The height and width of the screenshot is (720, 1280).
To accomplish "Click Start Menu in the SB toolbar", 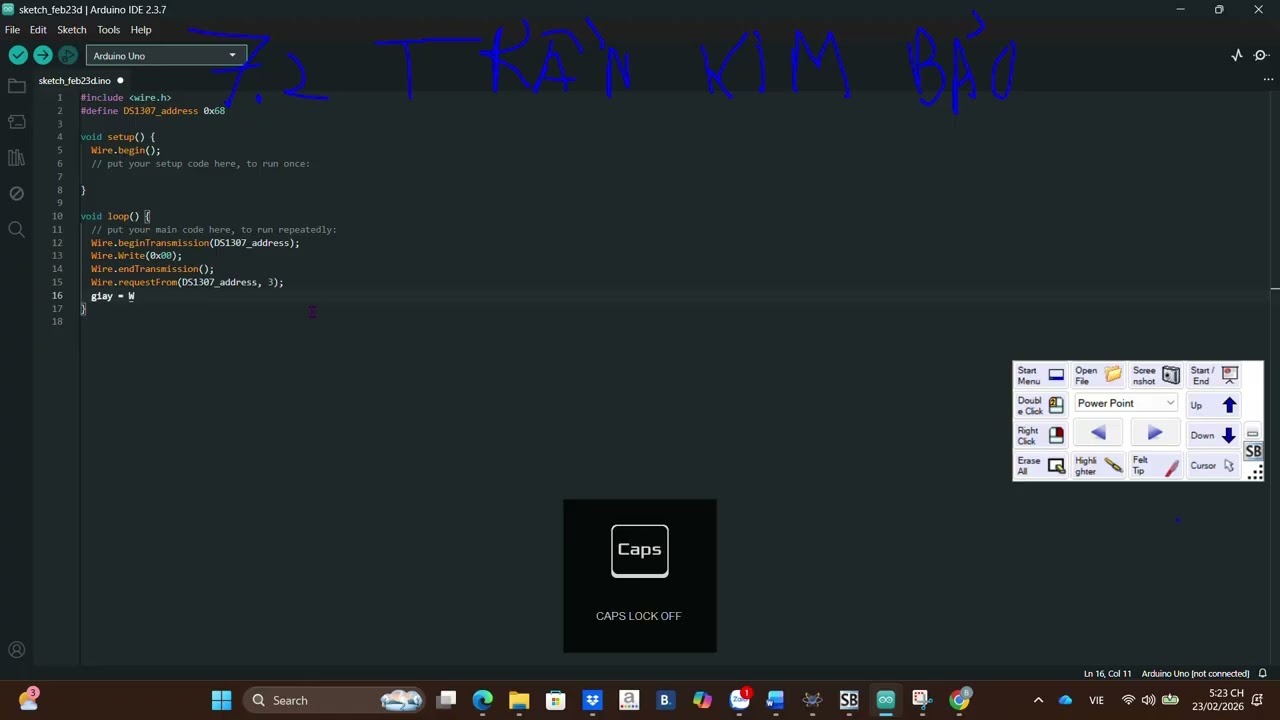I will (x=1041, y=375).
